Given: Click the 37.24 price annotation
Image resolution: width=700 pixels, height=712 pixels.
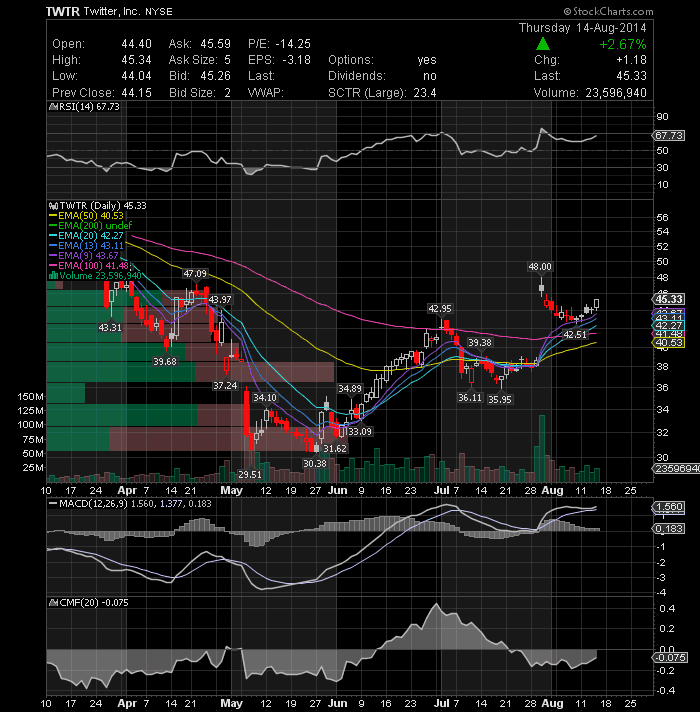Looking at the screenshot, I should coord(225,386).
